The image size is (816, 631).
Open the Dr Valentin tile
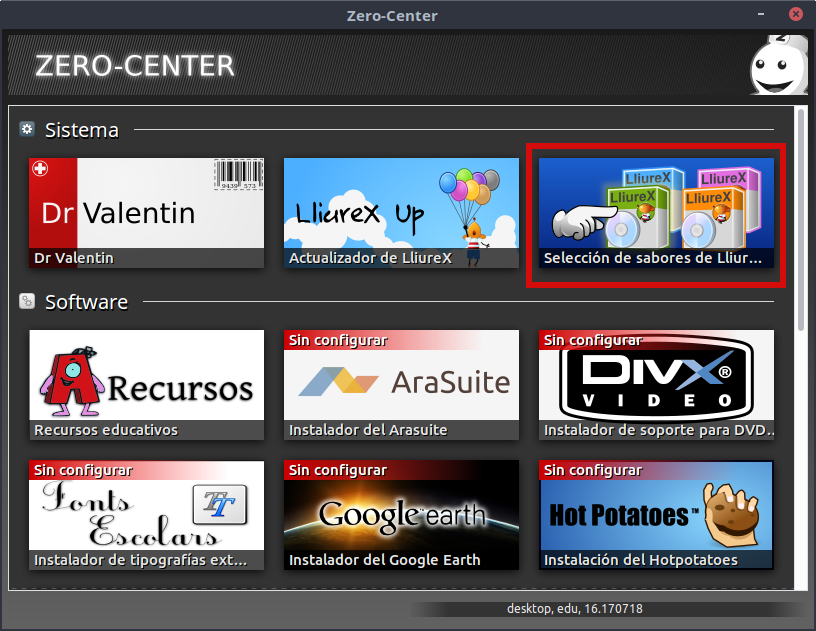click(146, 212)
